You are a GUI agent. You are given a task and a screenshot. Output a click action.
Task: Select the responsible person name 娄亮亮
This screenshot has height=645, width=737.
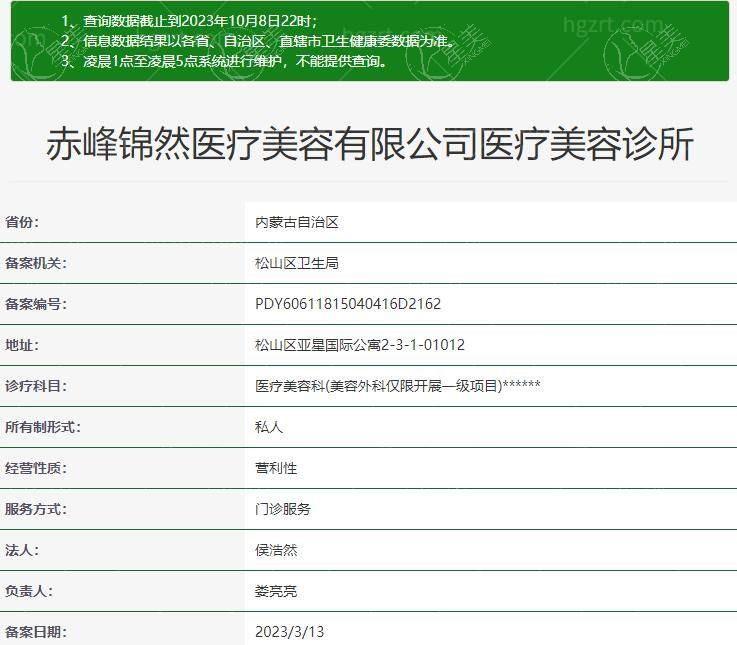click(276, 591)
